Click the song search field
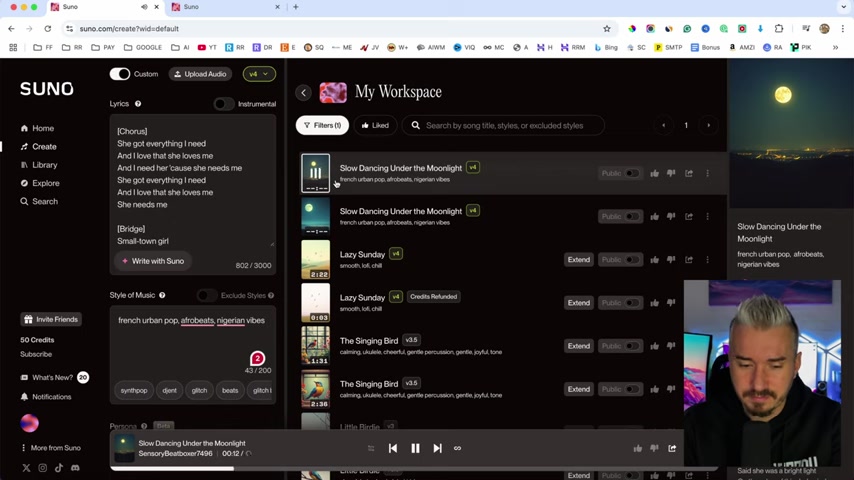This screenshot has height=480, width=854. [x=503, y=125]
